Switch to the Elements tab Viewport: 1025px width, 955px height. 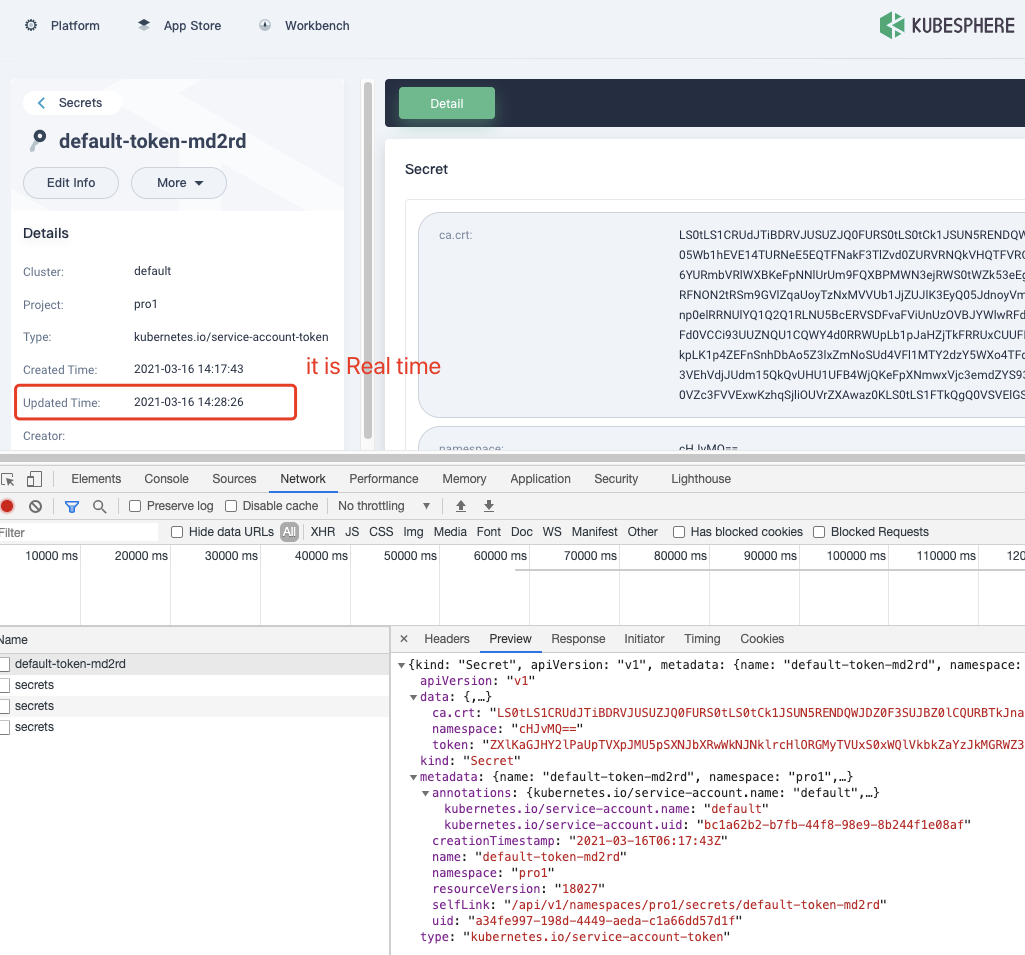point(96,479)
